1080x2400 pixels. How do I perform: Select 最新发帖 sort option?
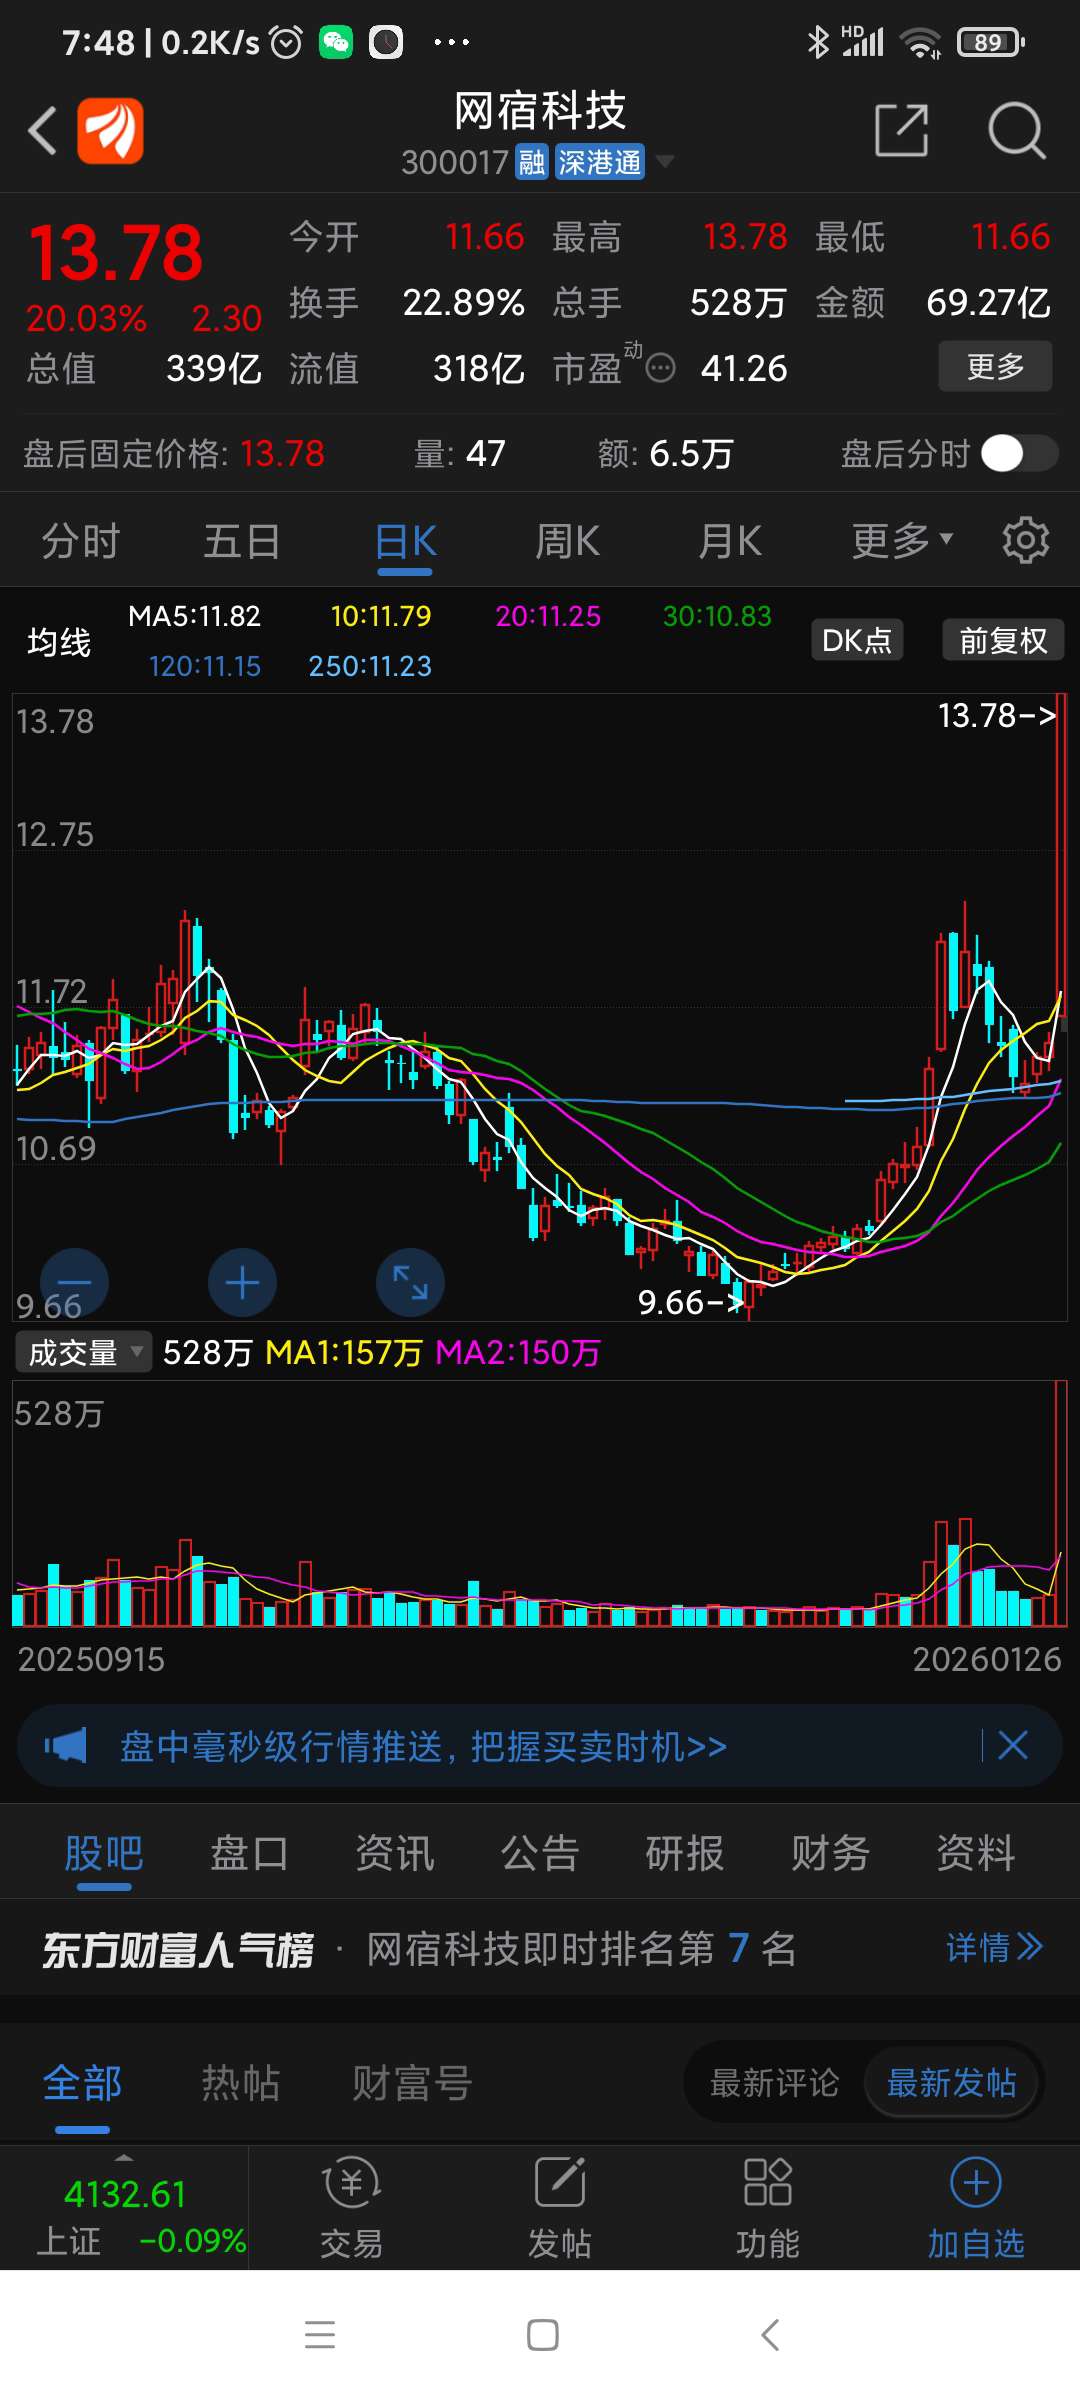coord(952,2083)
